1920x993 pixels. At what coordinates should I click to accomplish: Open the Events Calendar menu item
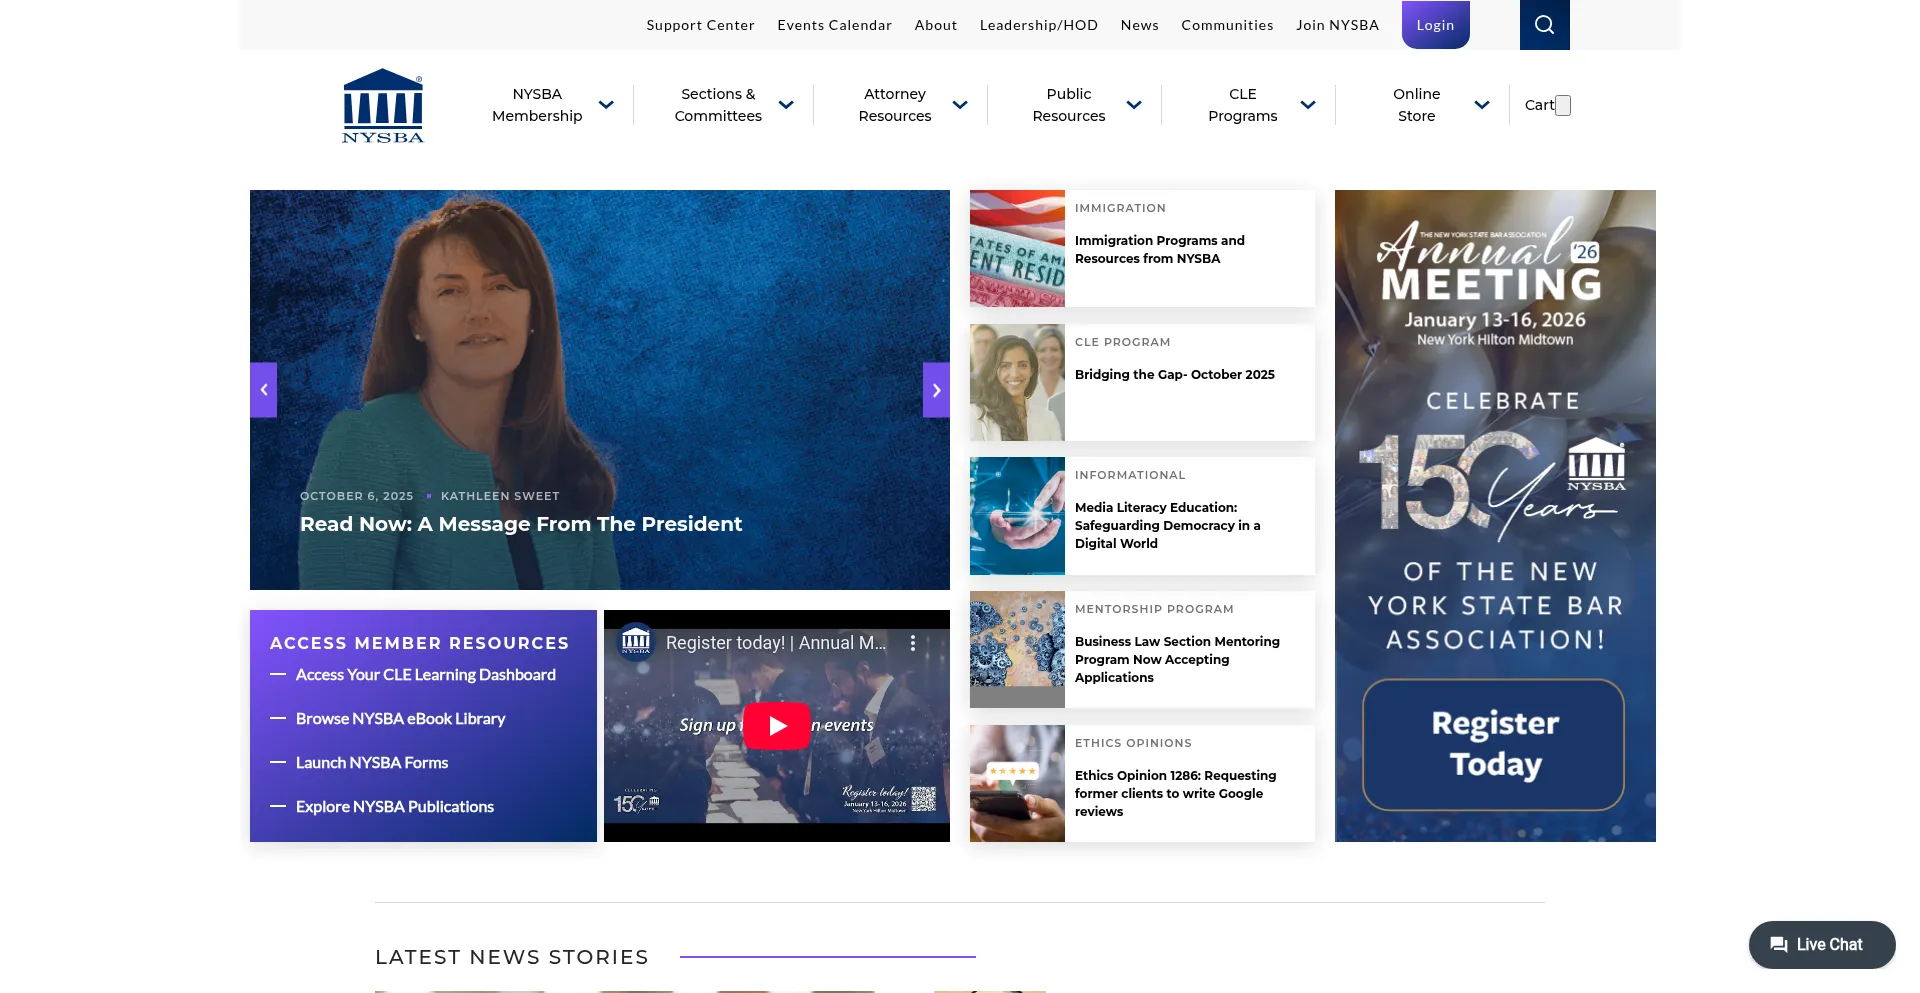click(834, 25)
